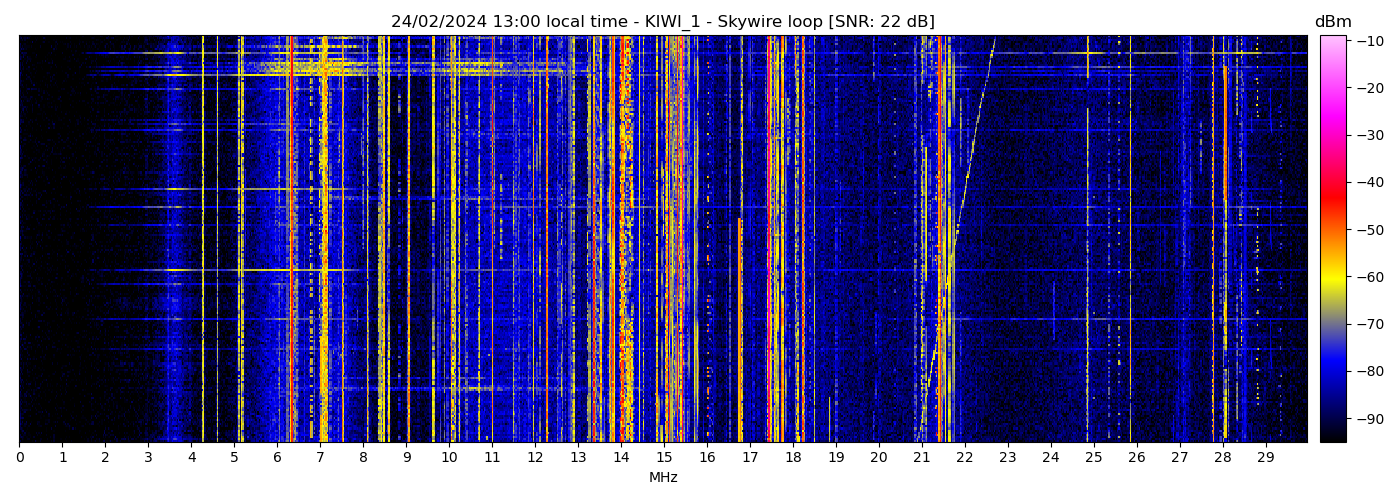Viewport: 1400px width, 500px height.
Task: Click the MHz x-axis label
Action: pyautogui.click(x=663, y=478)
